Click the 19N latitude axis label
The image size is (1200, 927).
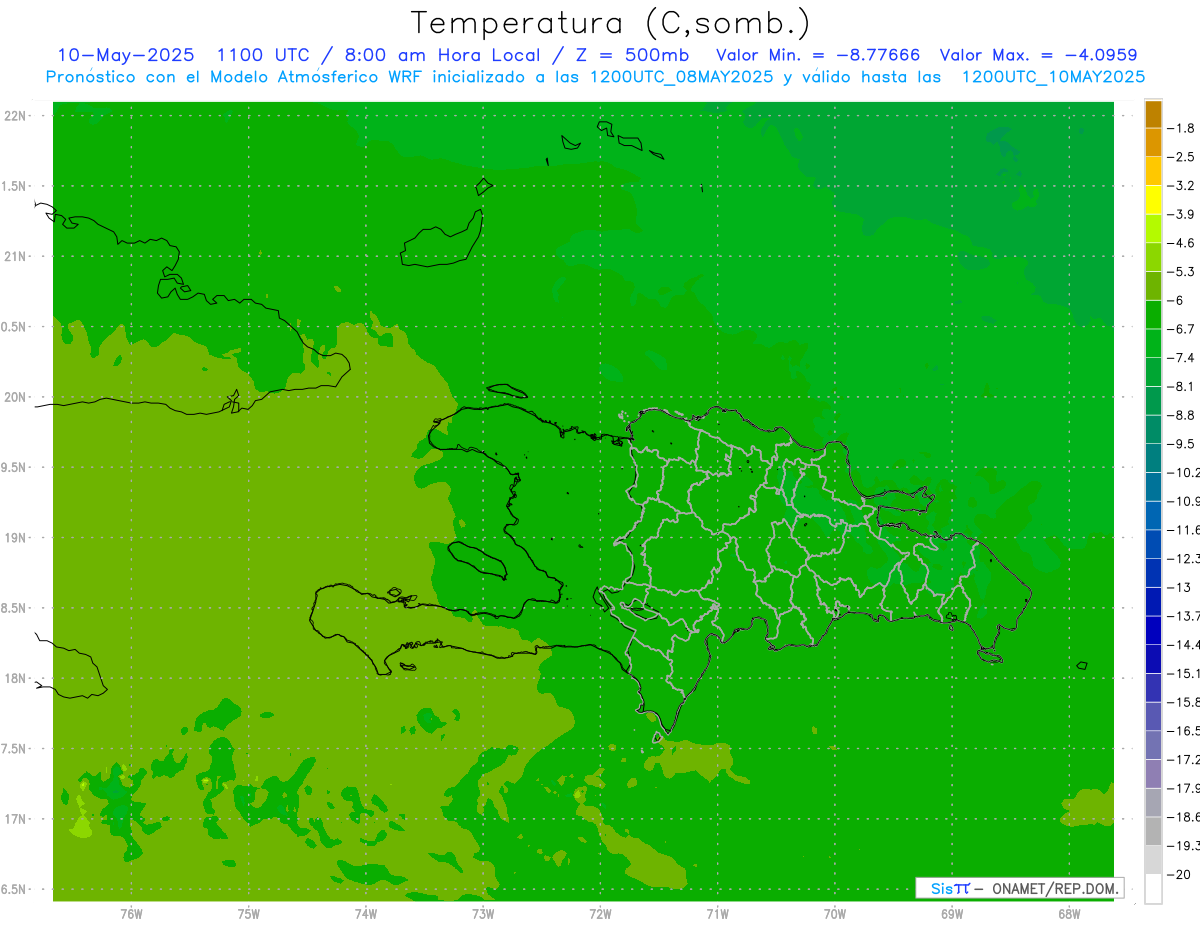(x=16, y=538)
